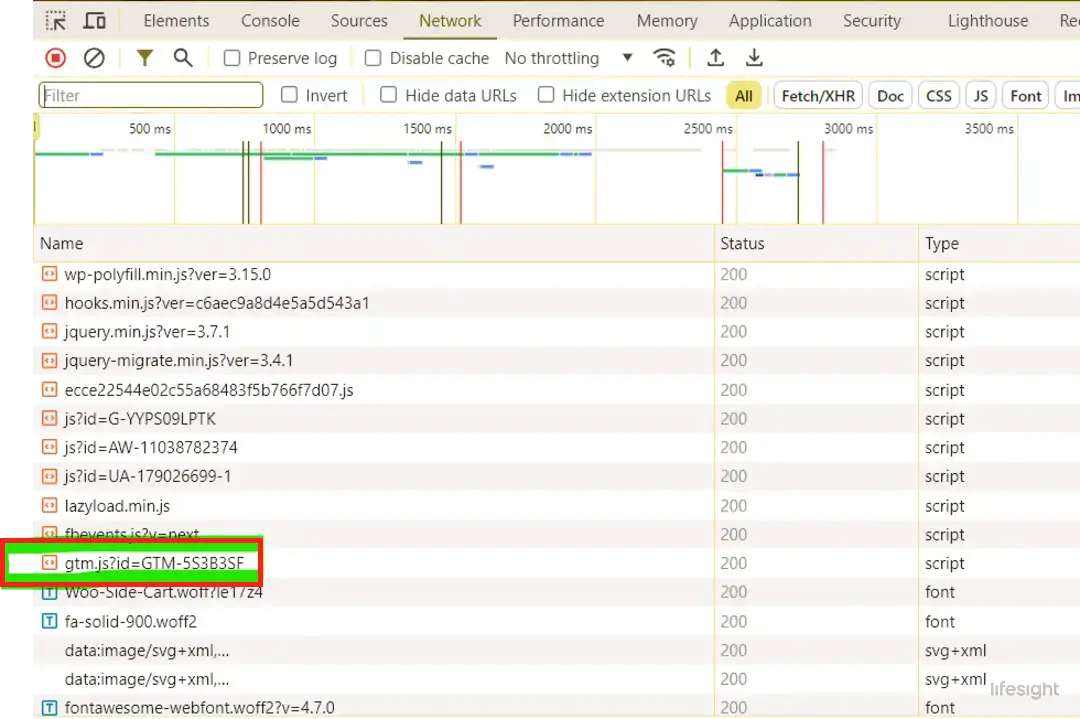
Task: Click the 1000 ms timeline overview marker
Action: click(287, 129)
